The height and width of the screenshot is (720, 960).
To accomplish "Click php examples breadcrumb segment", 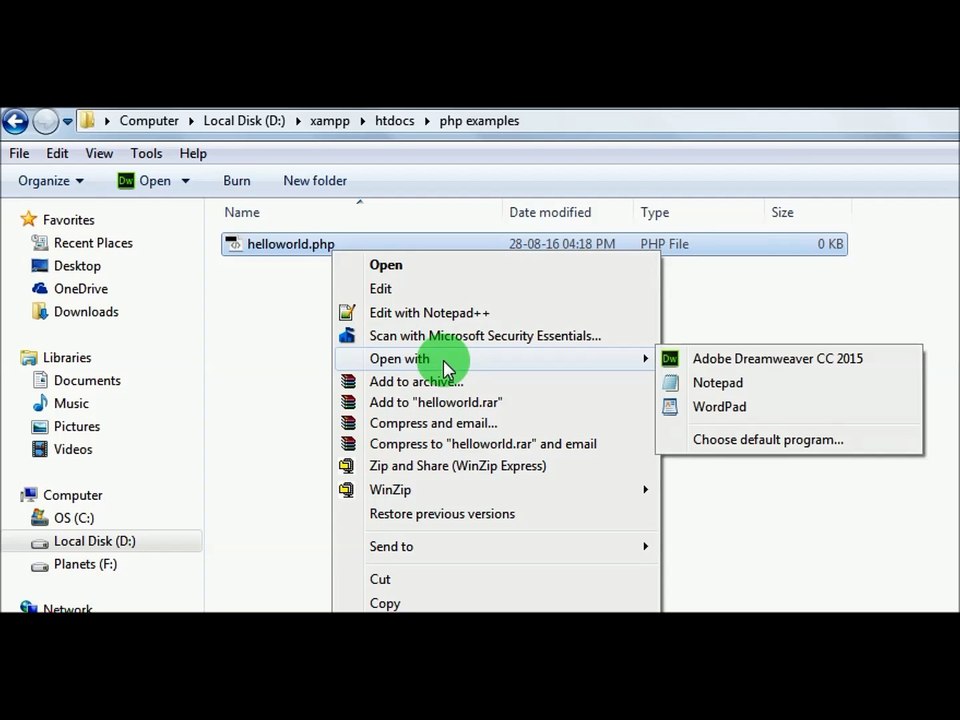I will pos(479,121).
